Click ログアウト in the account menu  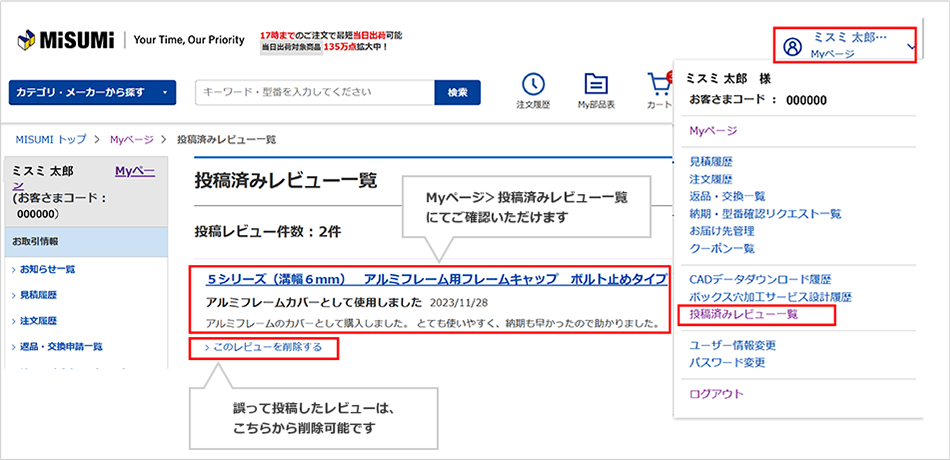tap(716, 394)
